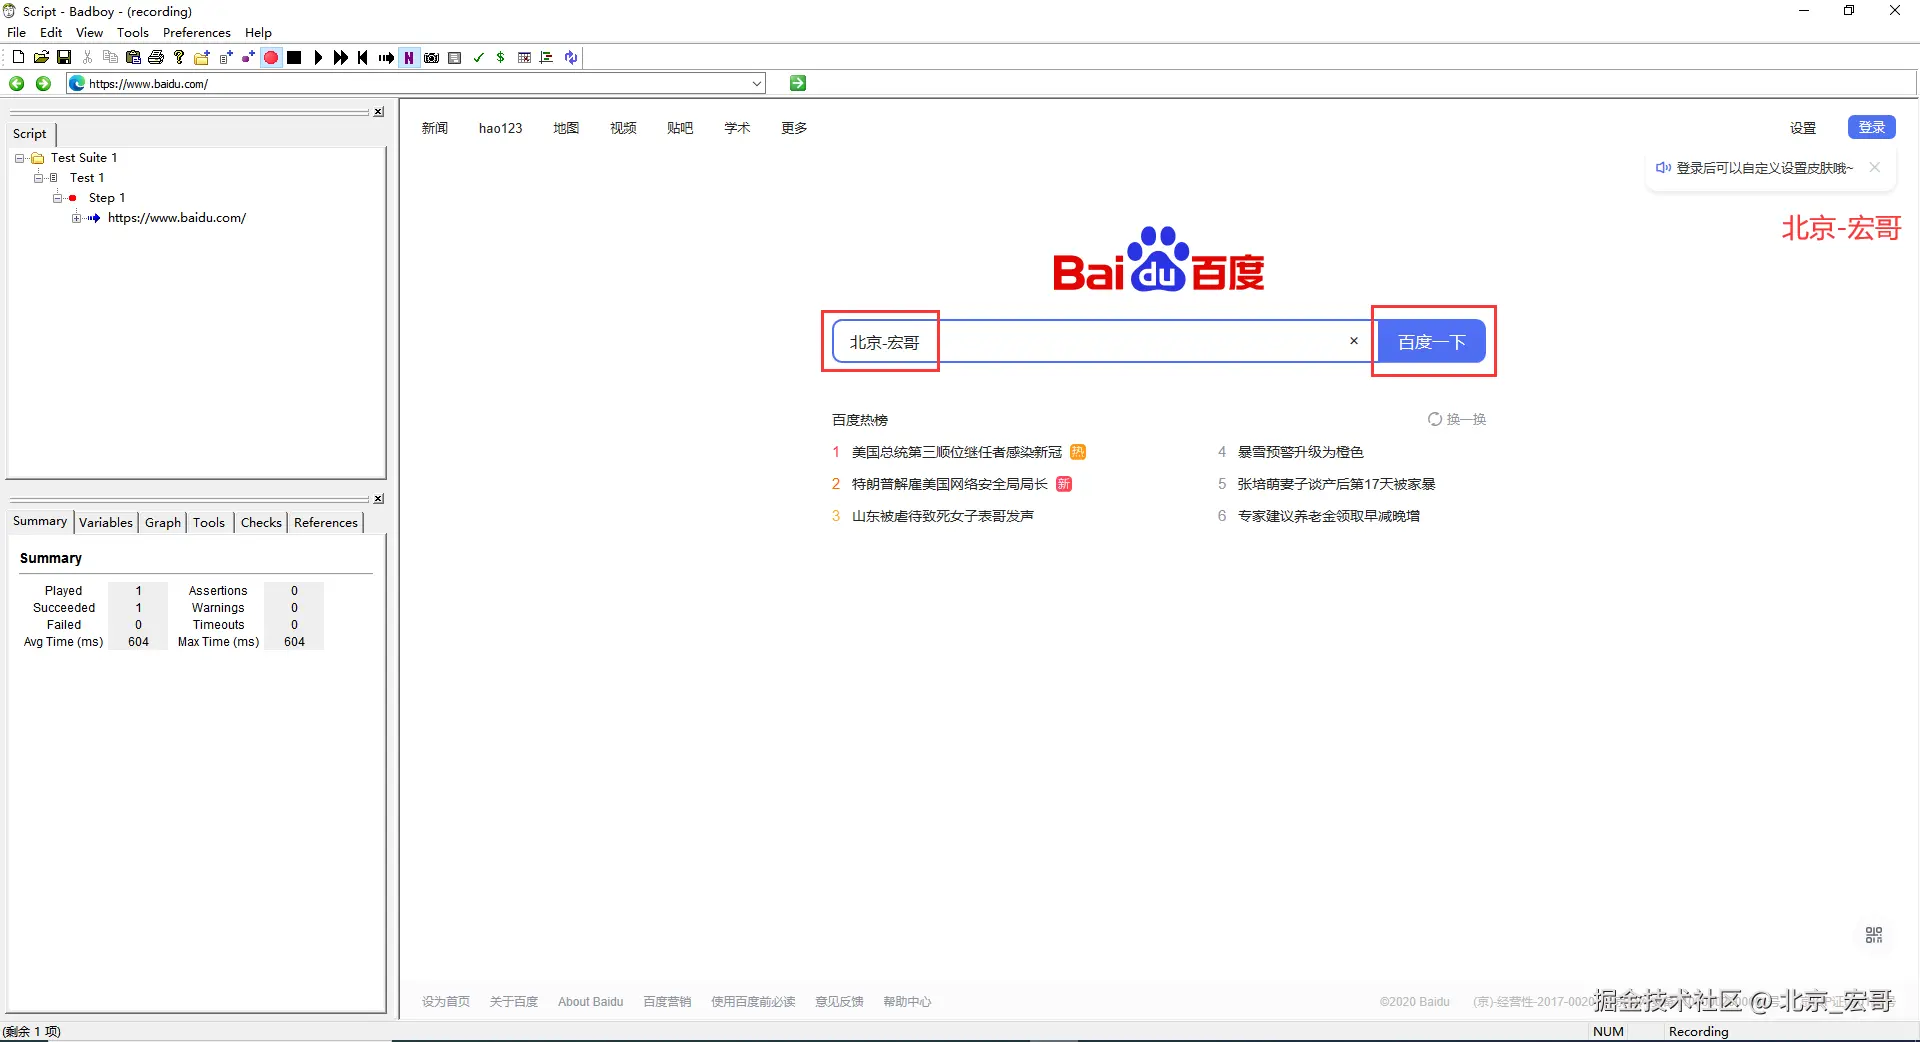This screenshot has height=1042, width=1920.
Task: Navigate to the URL with the green go button
Action: click(798, 83)
